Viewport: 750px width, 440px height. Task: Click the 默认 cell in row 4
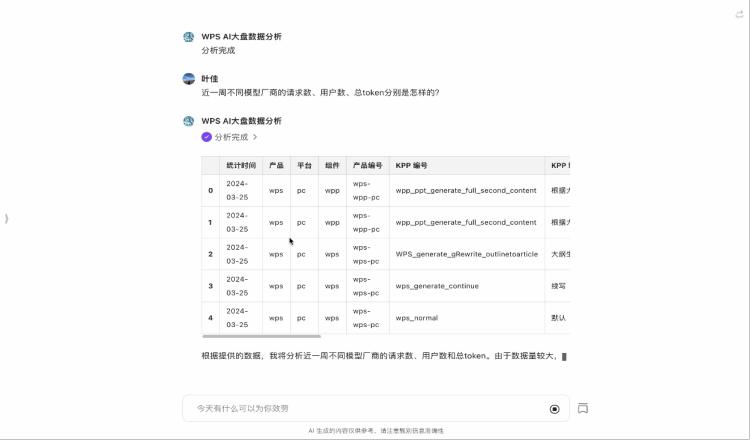(x=558, y=318)
